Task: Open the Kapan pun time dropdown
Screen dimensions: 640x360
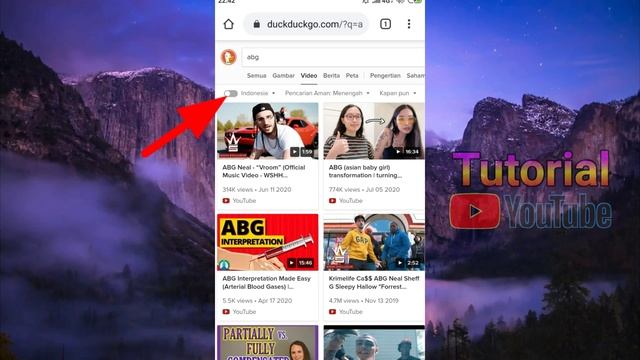Action: 398,93
